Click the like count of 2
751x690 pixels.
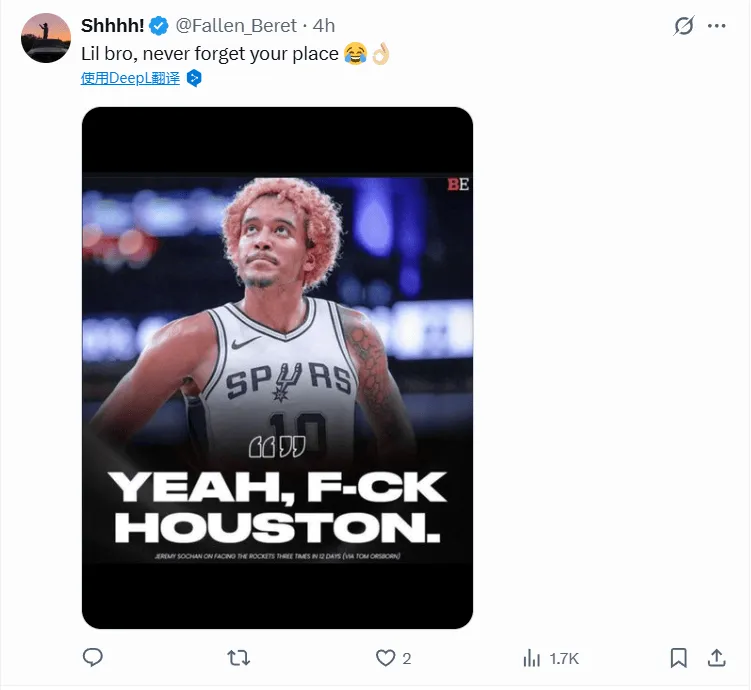pos(407,658)
